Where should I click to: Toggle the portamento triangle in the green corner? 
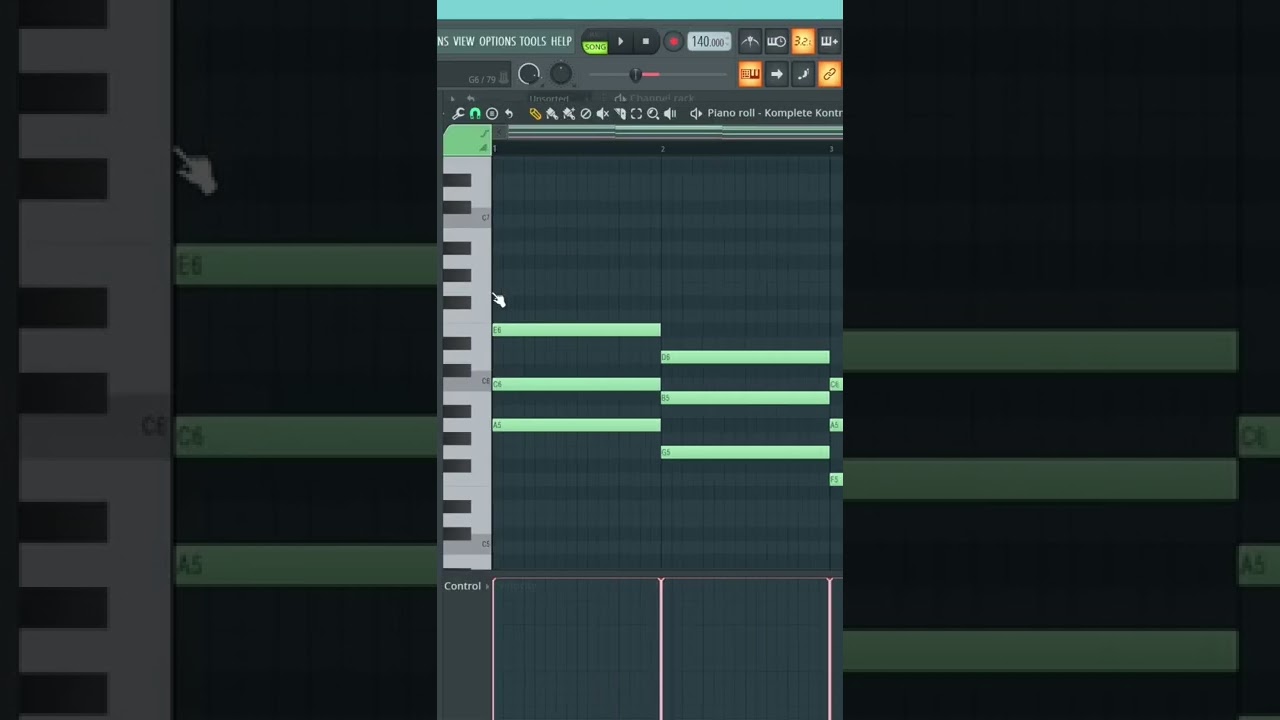(484, 148)
